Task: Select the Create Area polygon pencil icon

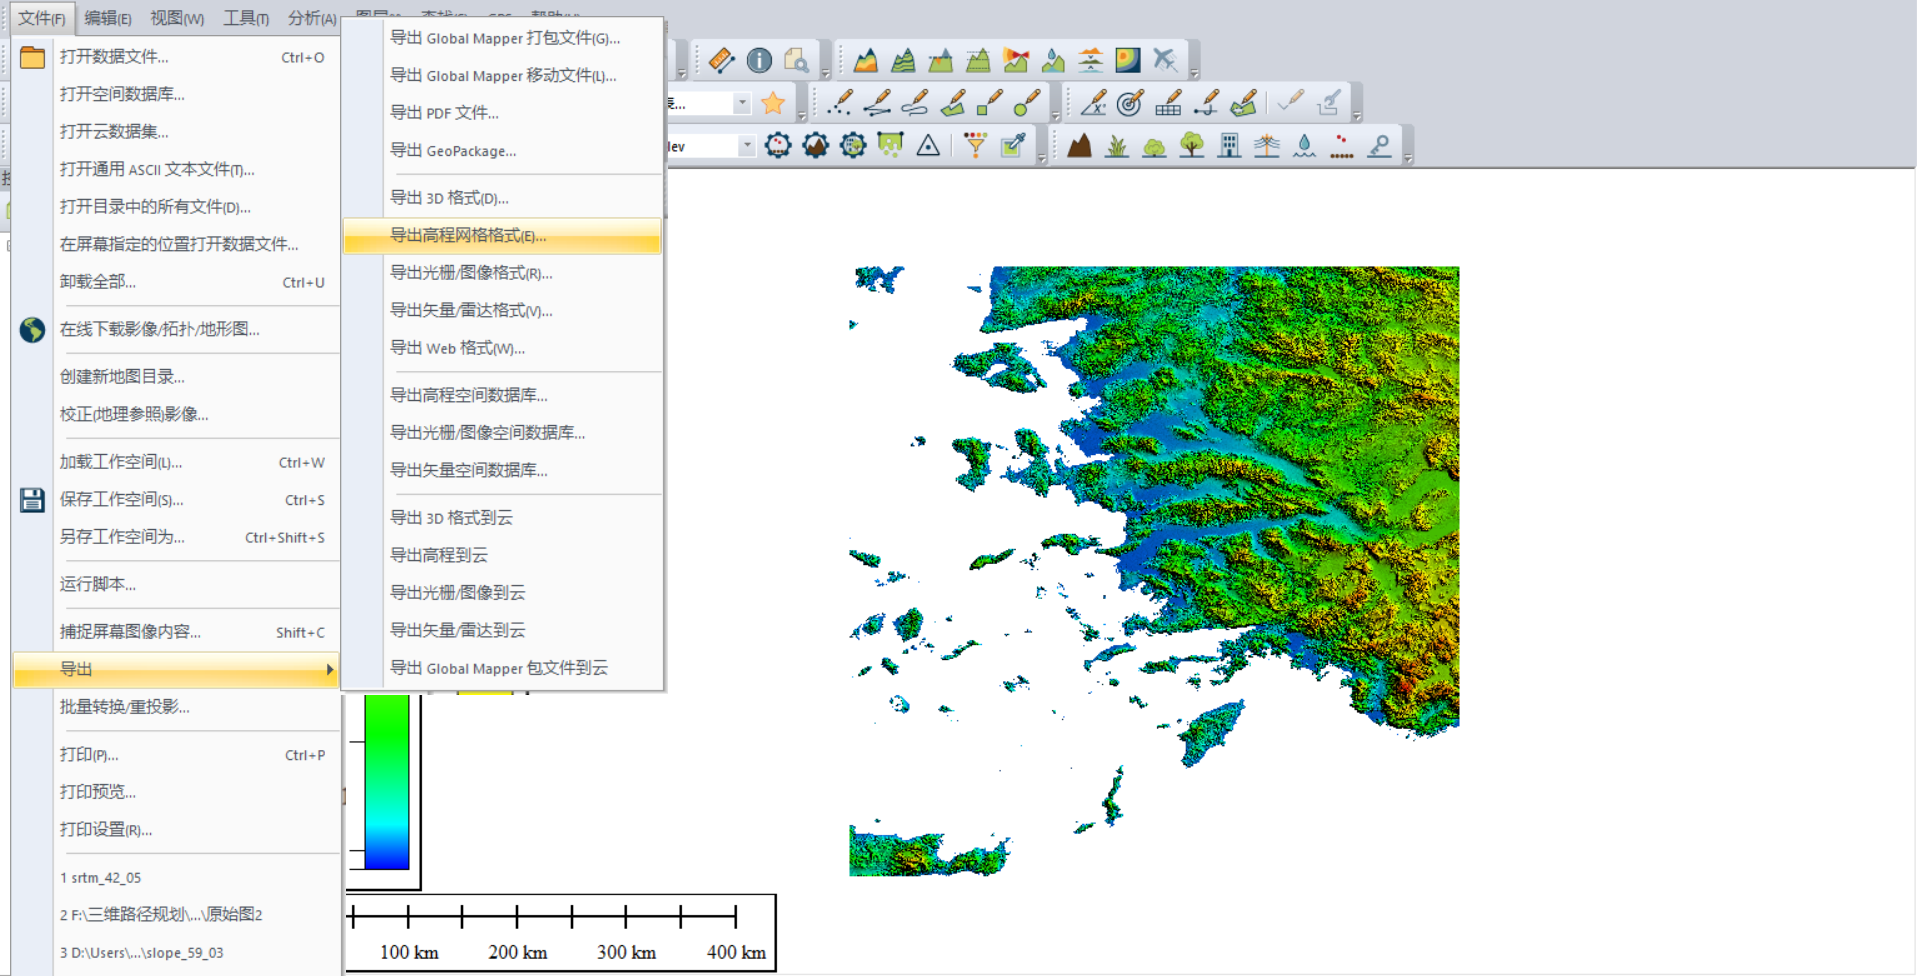Action: (952, 102)
